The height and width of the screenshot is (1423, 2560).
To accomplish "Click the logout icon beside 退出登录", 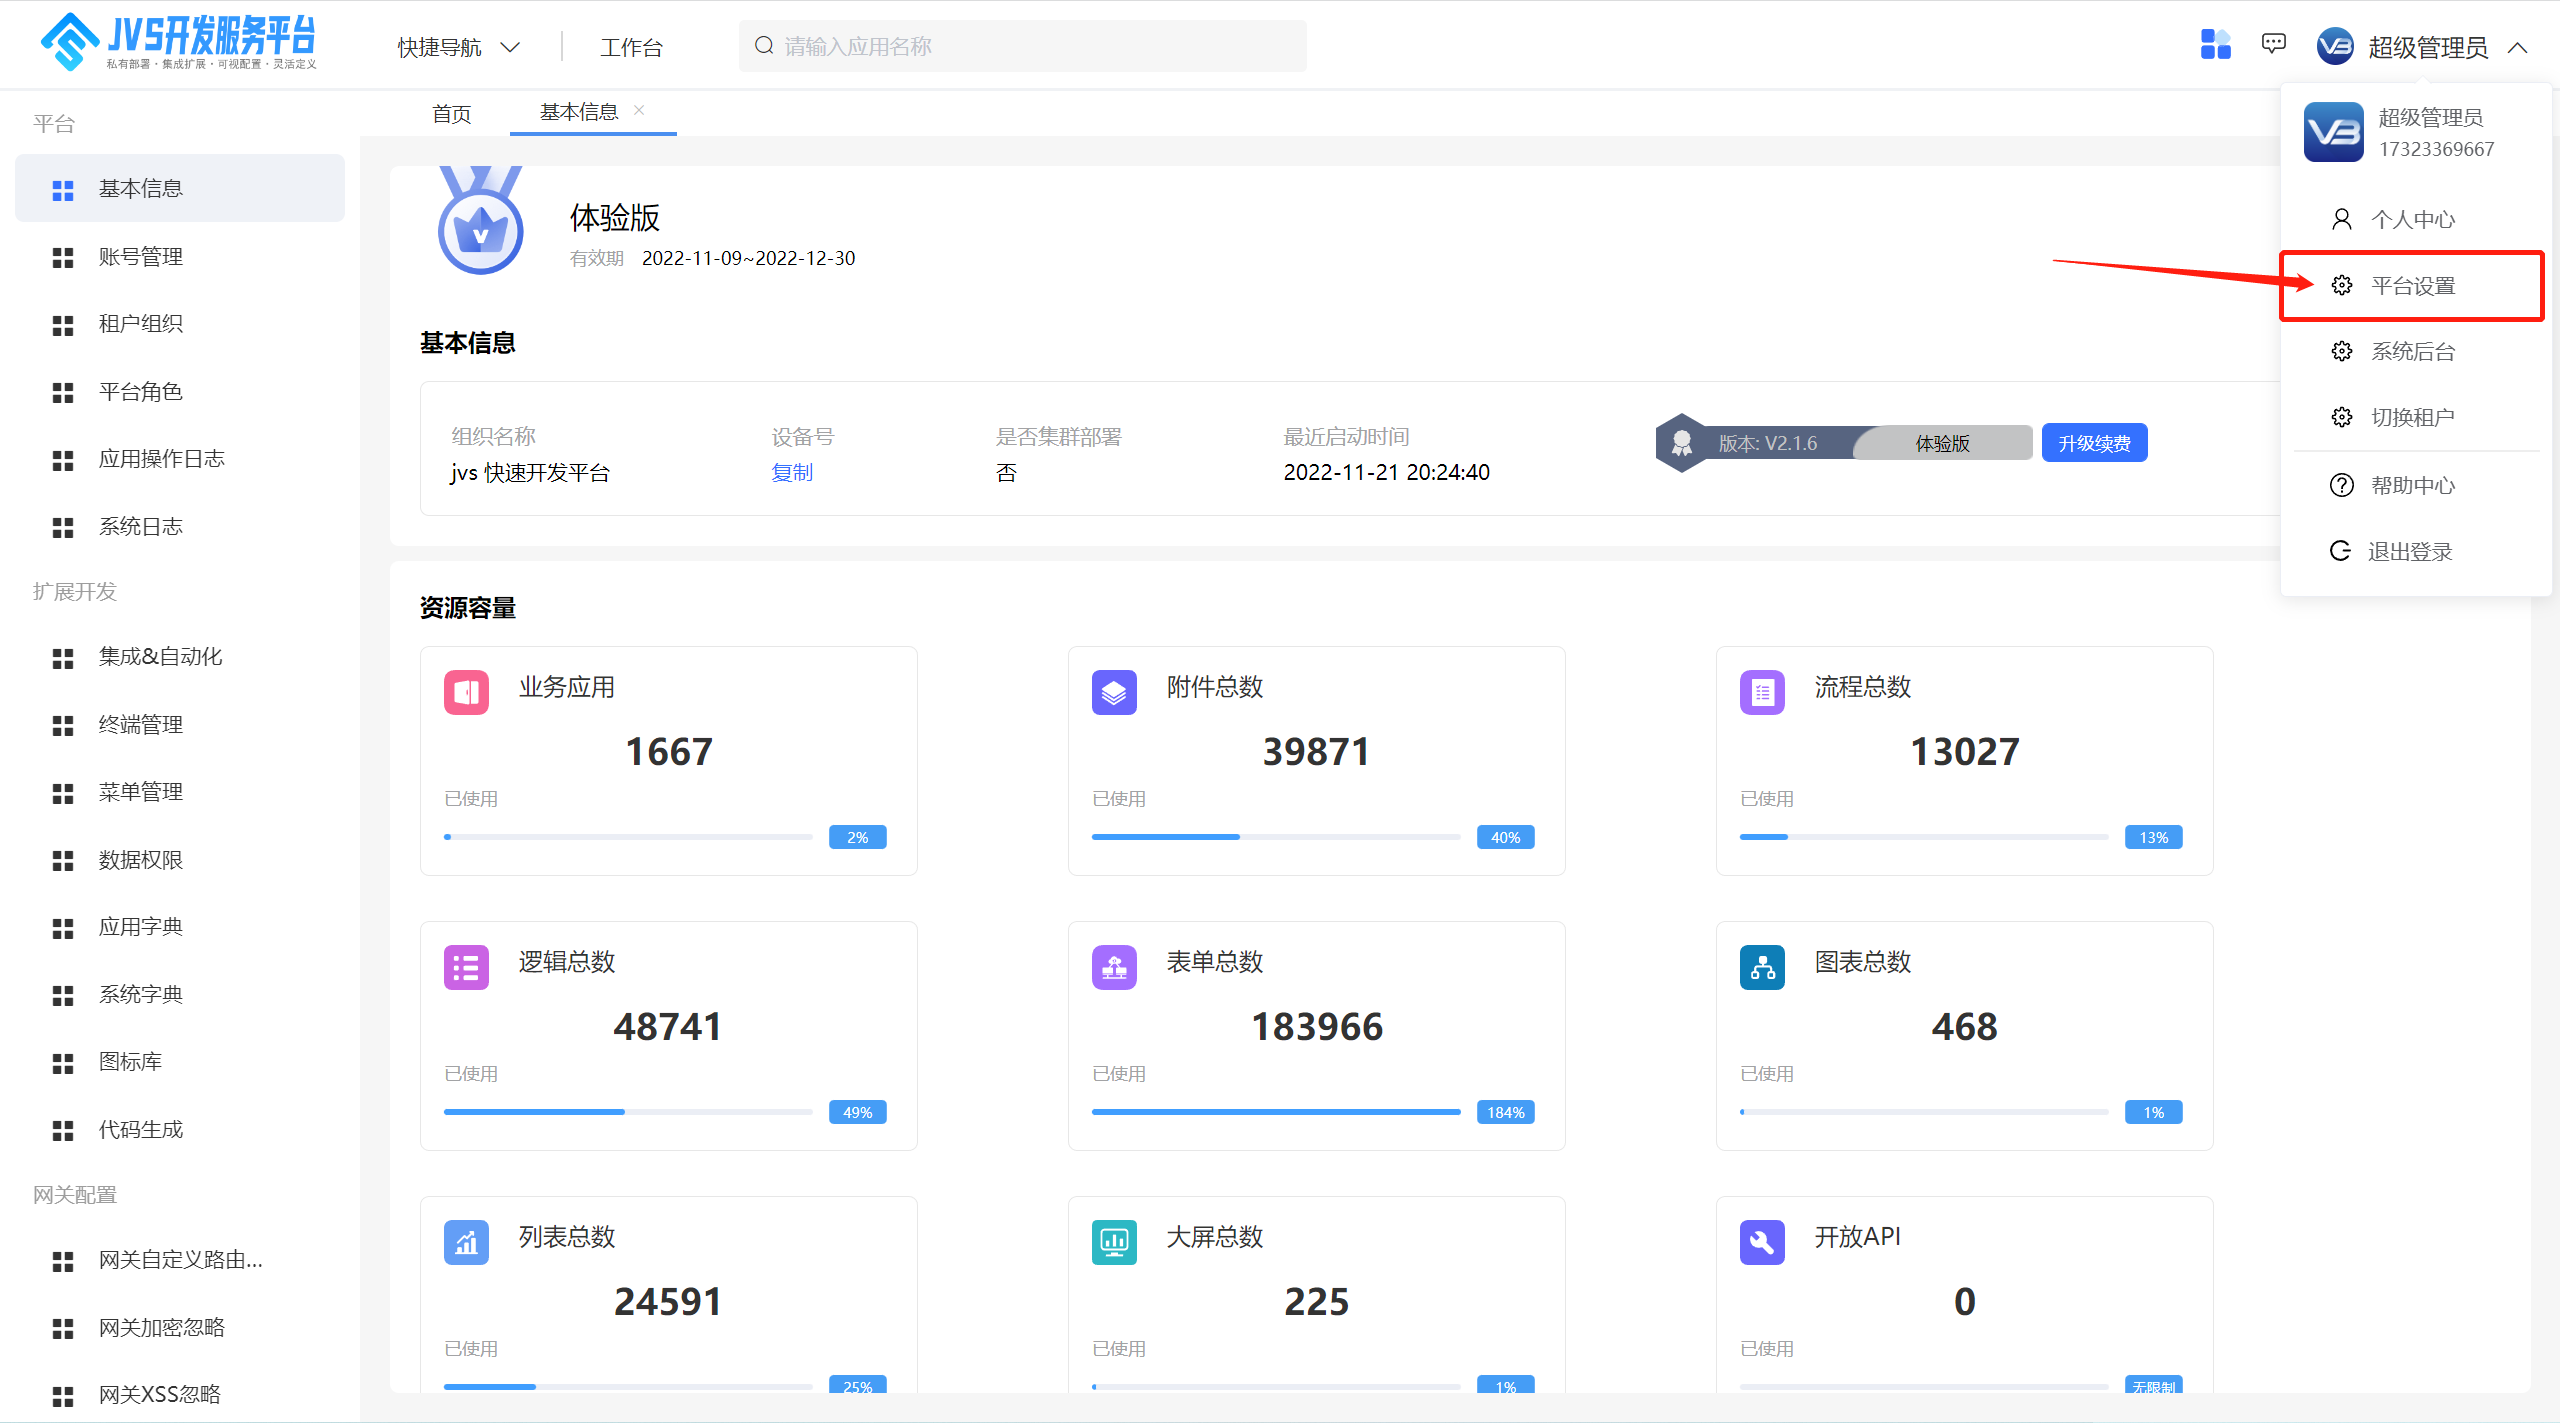I will [2340, 551].
